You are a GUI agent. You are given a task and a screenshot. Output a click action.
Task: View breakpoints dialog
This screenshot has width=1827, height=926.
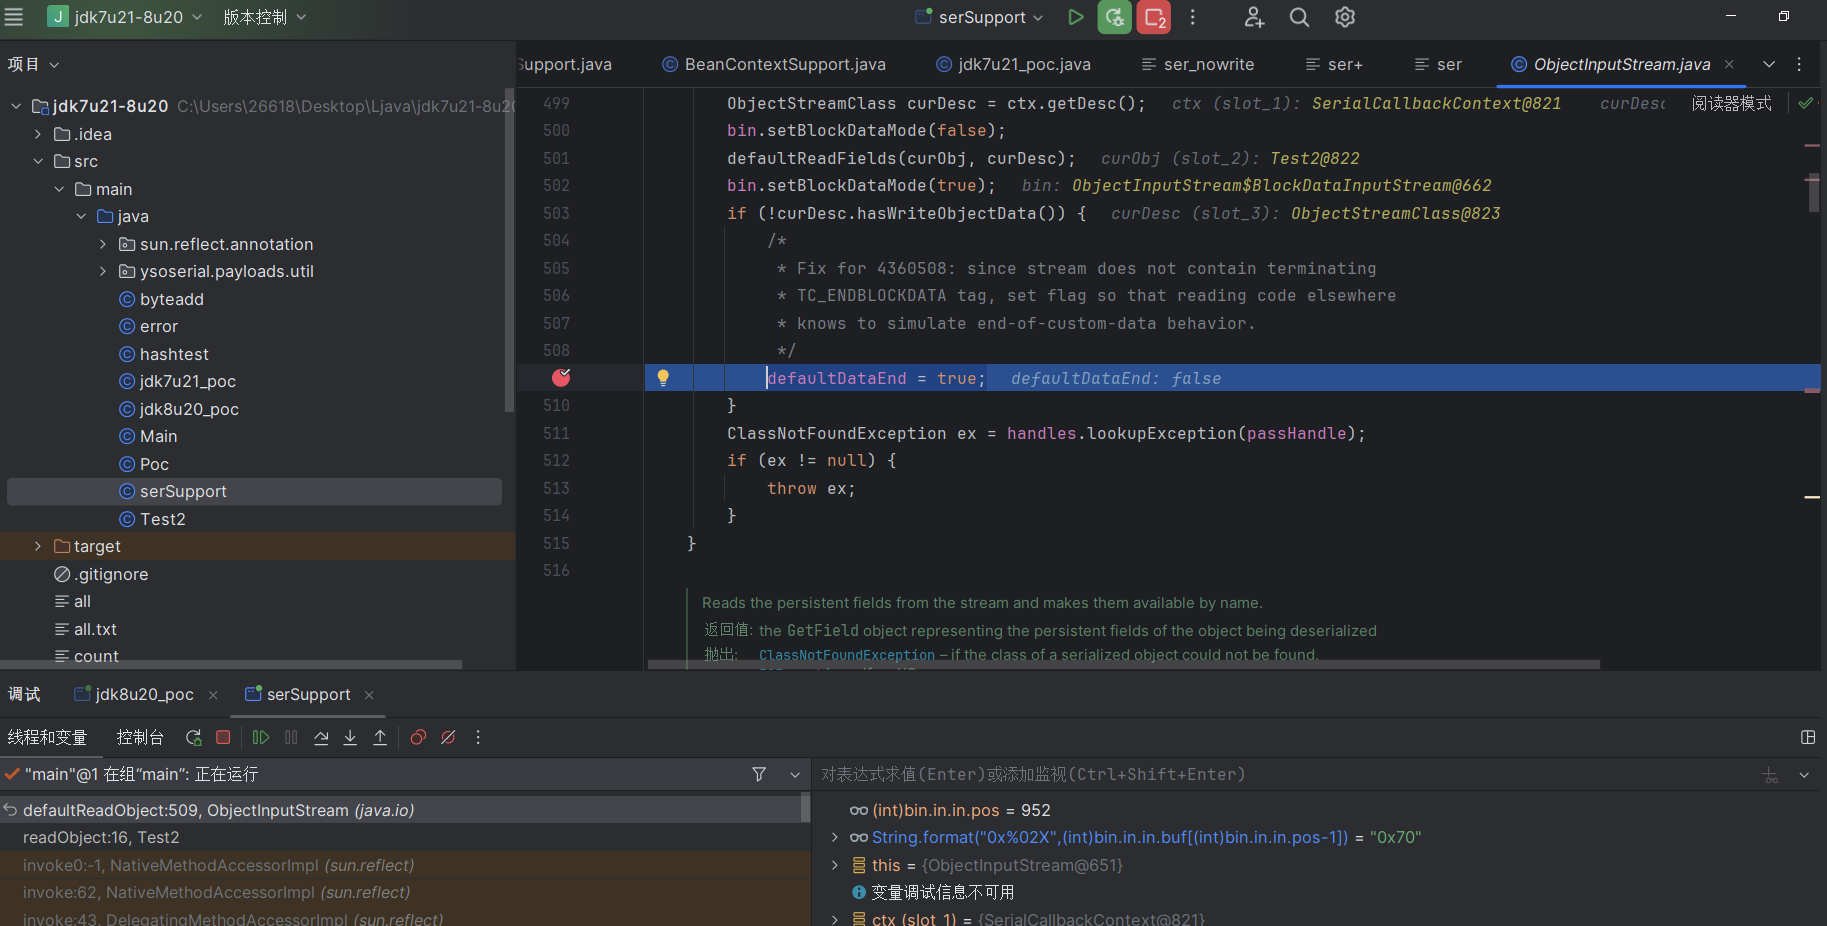418,737
